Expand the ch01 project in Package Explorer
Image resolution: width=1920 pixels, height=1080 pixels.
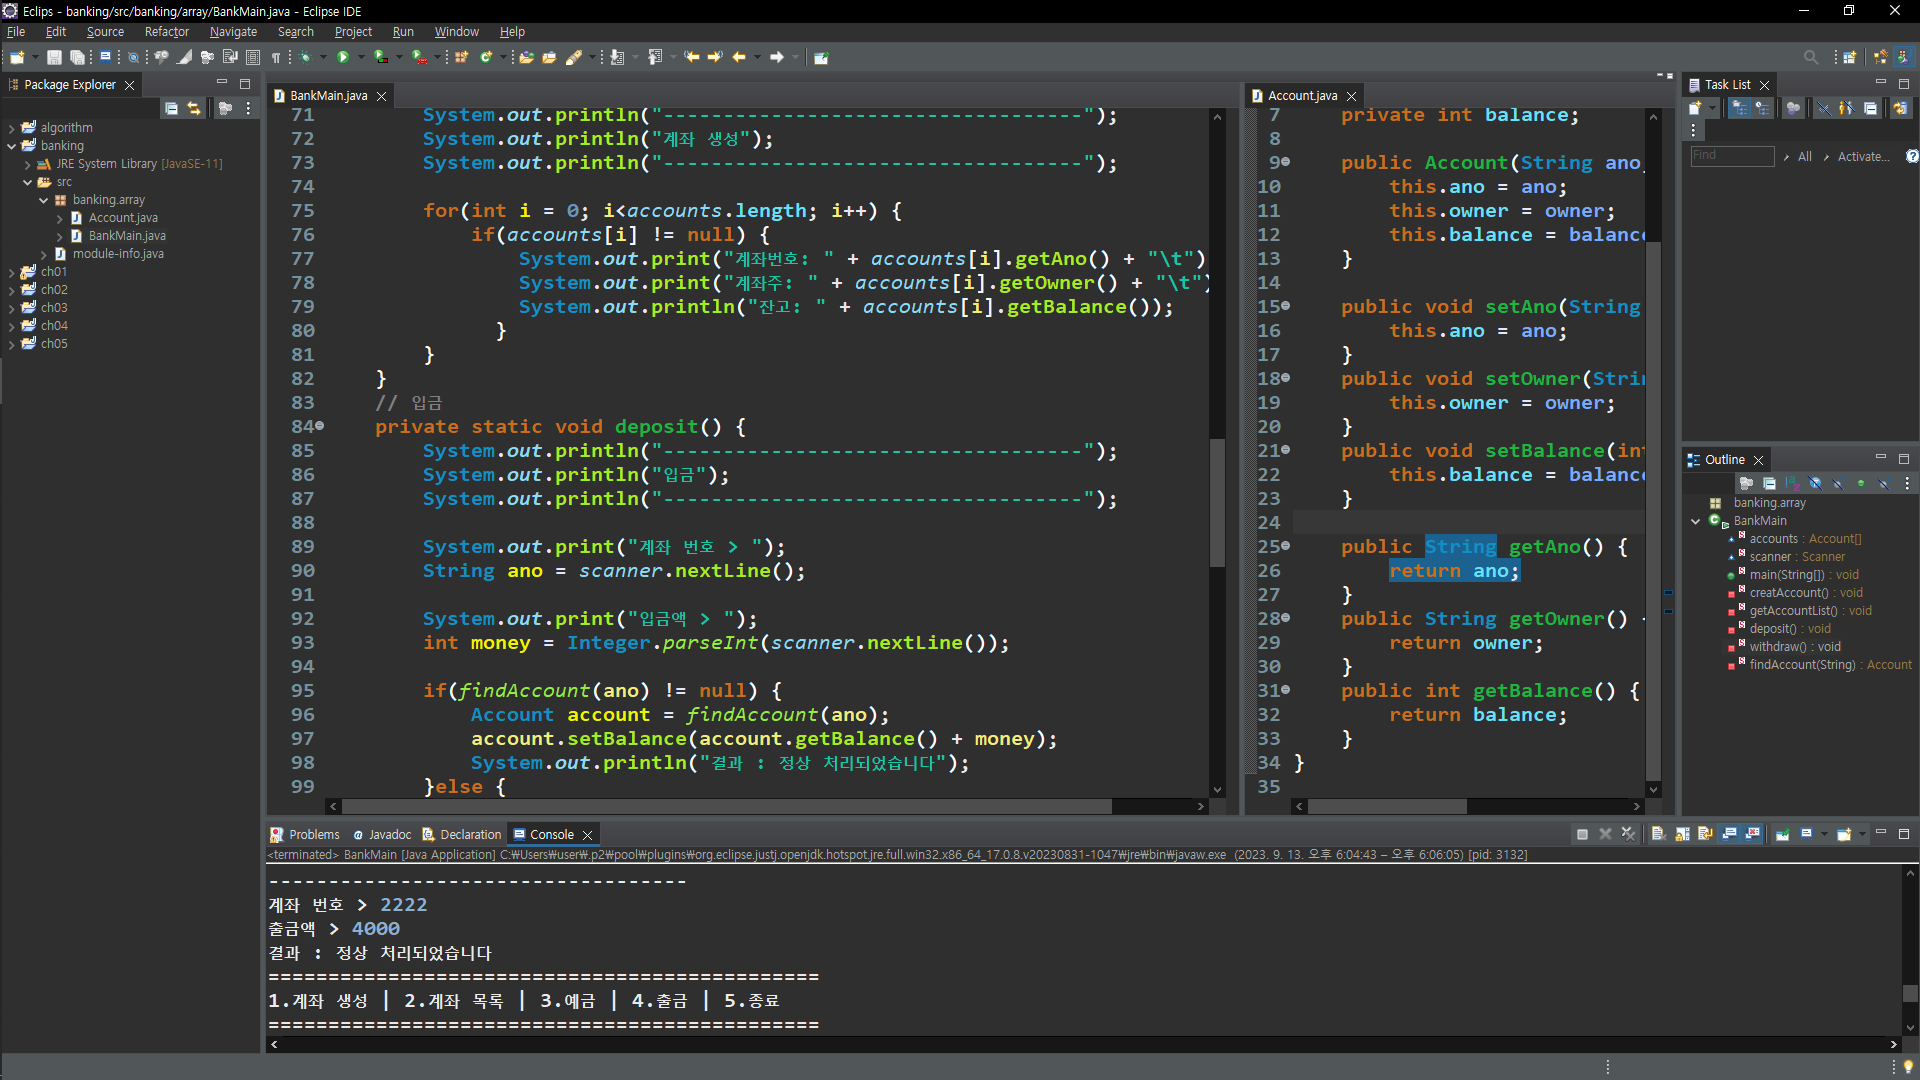point(11,272)
